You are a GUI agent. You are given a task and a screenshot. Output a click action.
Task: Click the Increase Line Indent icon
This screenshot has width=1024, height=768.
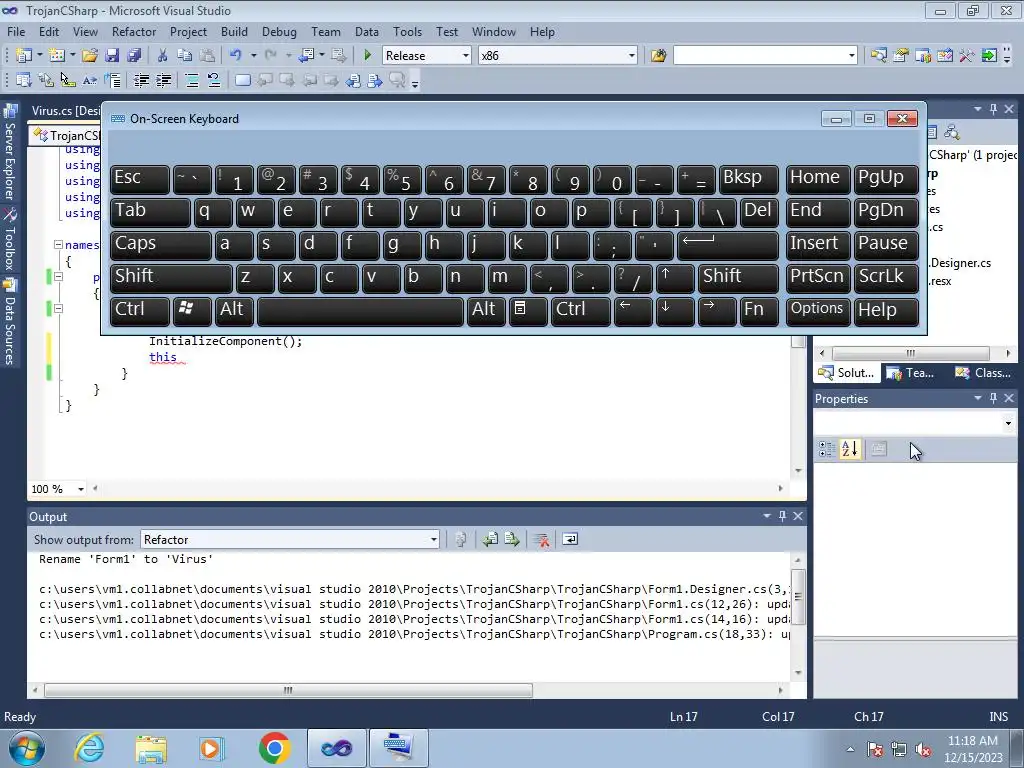pyautogui.click(x=164, y=80)
